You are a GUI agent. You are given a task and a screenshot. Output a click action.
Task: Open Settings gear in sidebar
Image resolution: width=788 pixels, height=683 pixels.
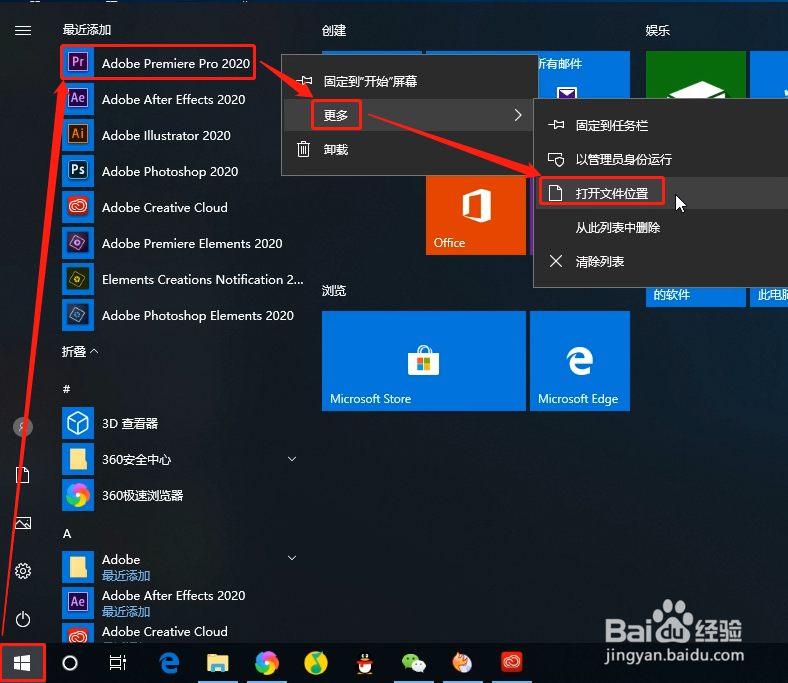click(23, 571)
